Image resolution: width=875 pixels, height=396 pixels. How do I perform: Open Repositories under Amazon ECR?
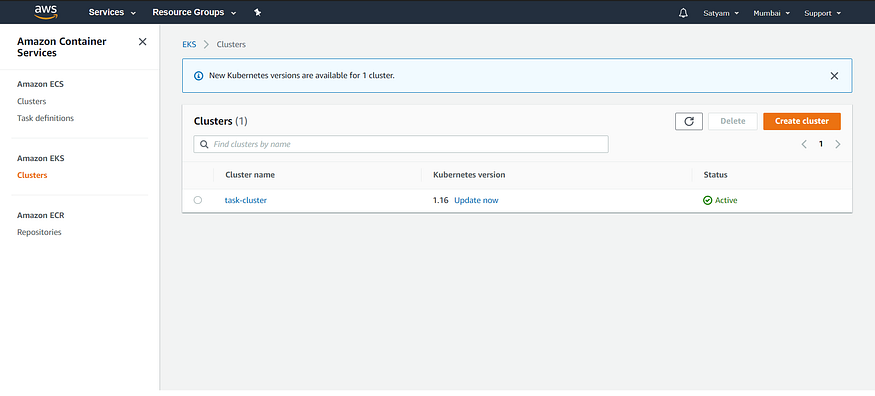point(39,232)
